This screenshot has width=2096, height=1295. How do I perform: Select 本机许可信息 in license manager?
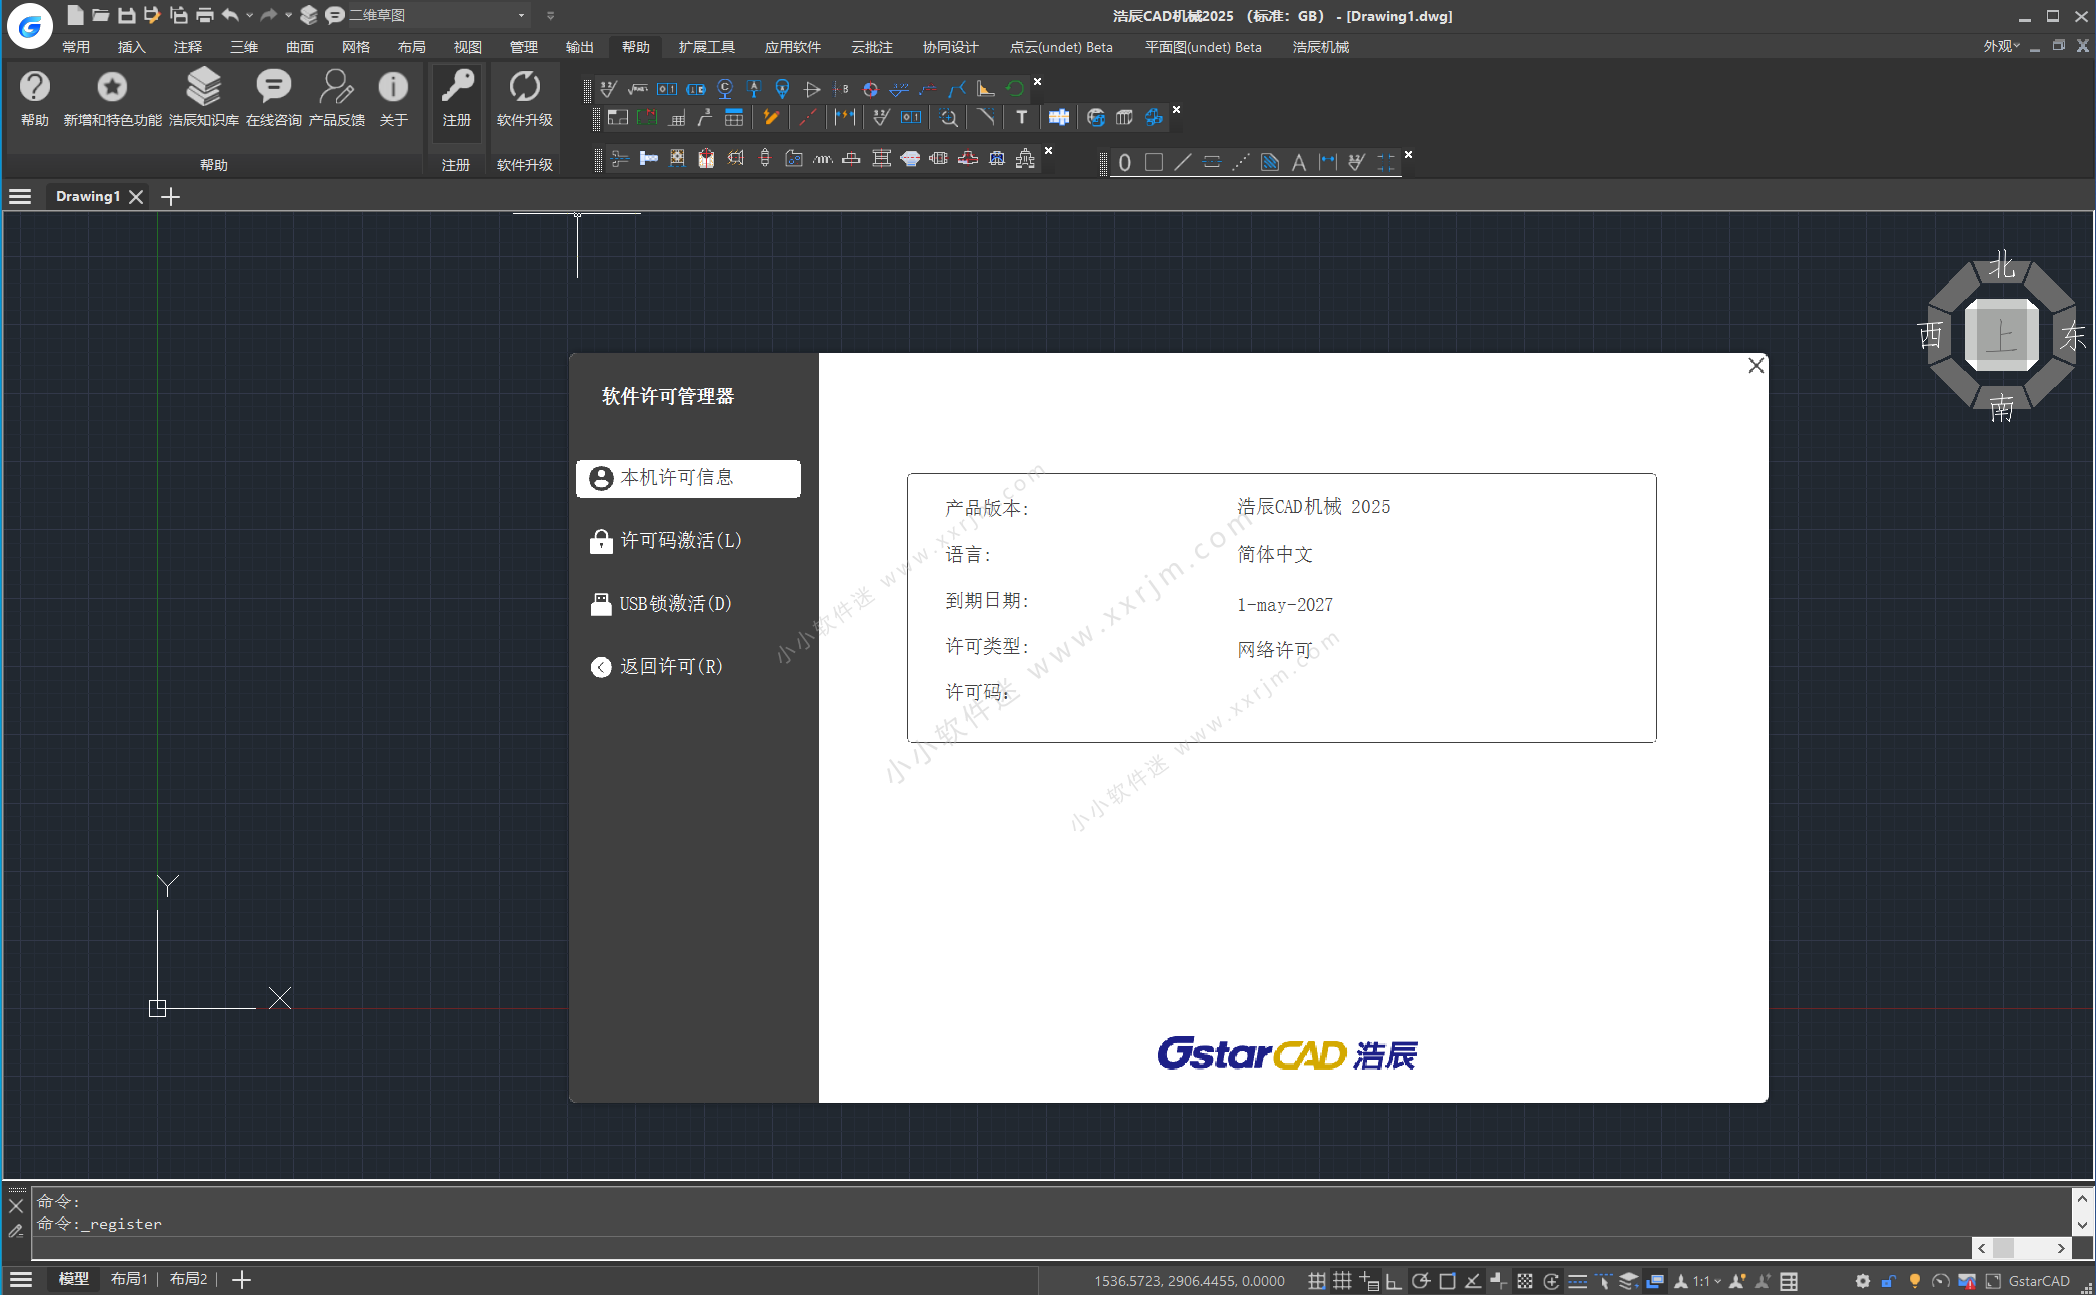(x=688, y=478)
